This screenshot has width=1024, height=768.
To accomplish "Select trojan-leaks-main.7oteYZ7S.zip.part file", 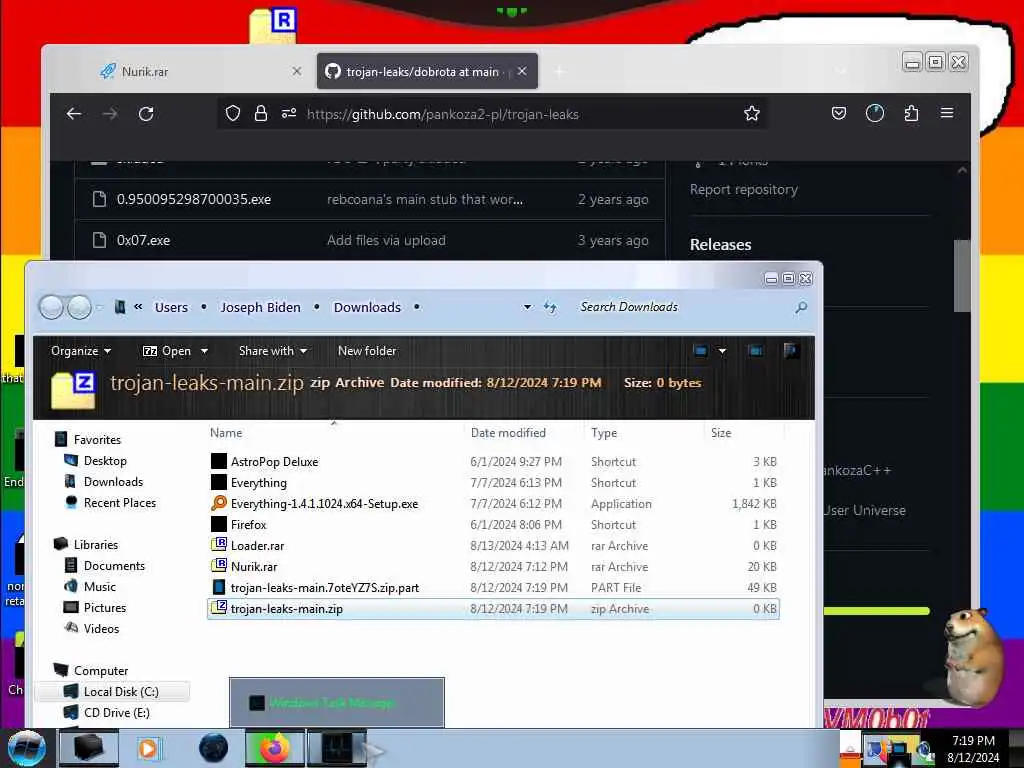I will [493, 587].
